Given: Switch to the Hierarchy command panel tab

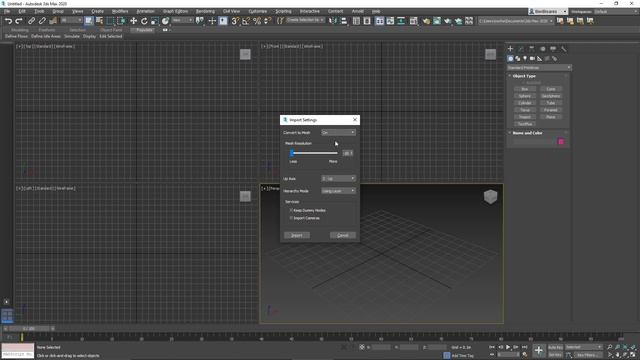Looking at the screenshot, I should click(x=531, y=49).
